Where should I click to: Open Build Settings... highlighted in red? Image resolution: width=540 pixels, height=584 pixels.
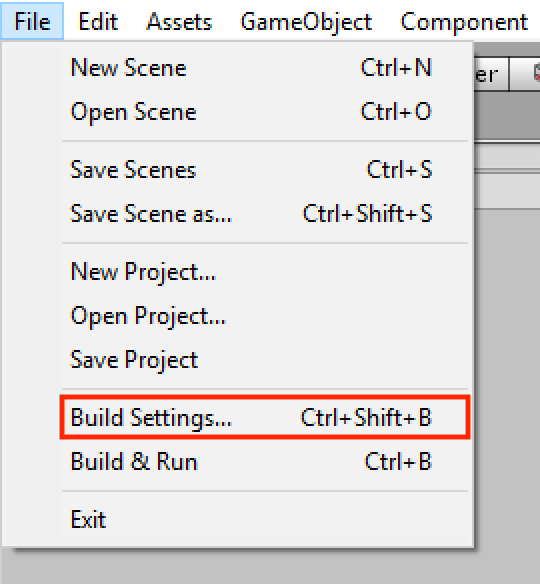265,417
